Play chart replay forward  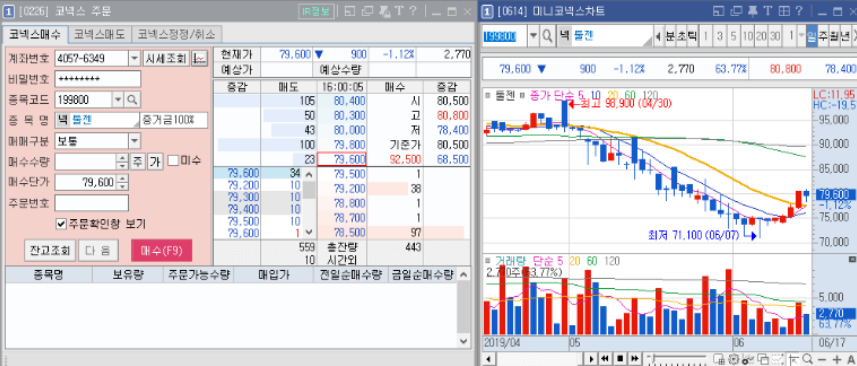point(591,358)
